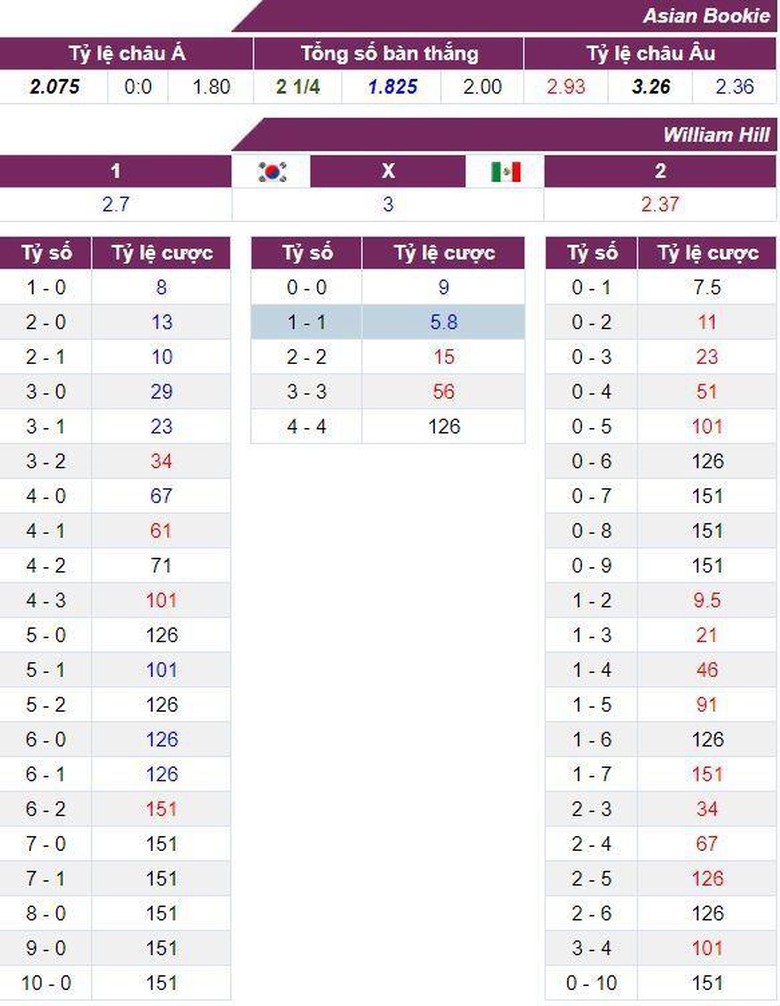This screenshot has width=780, height=1006.
Task: Pick the highlighted 1 - 1 score row
Action: pos(306,323)
